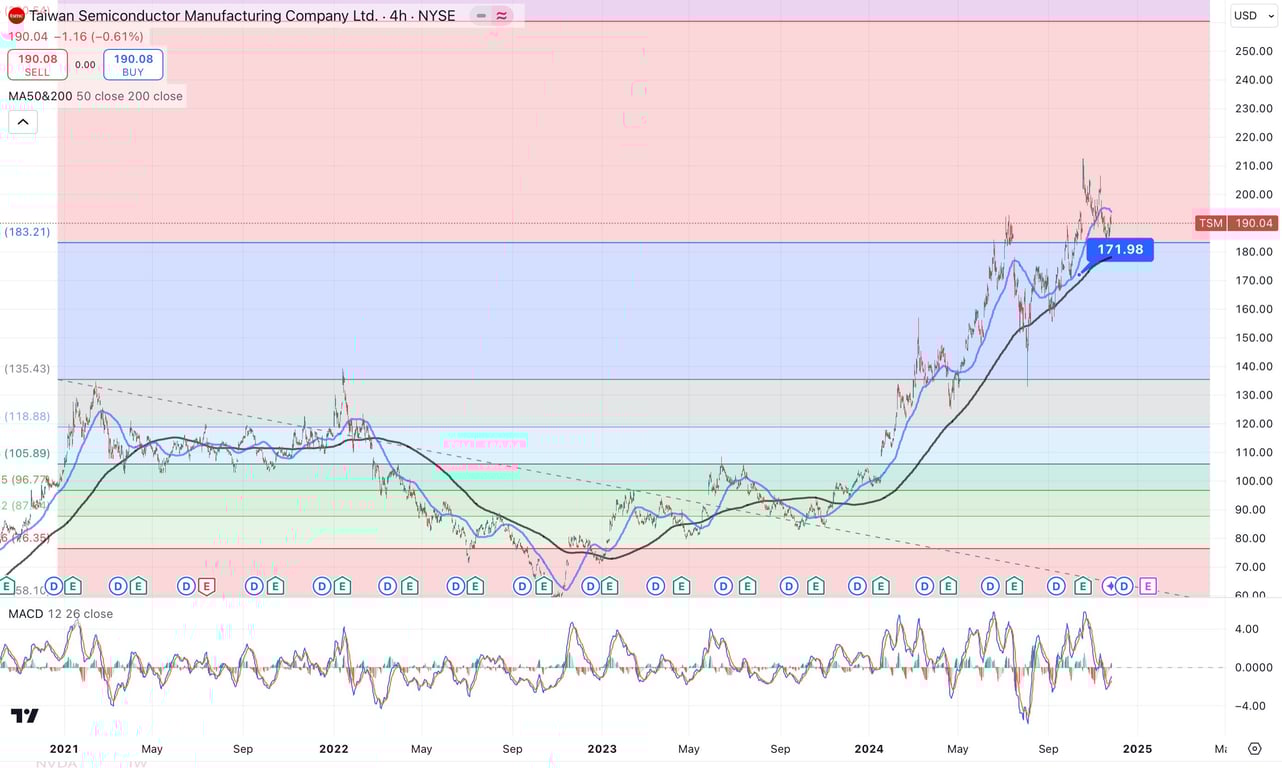Click the TSM 190.04 price tag on the price axis
This screenshot has width=1282, height=768.
click(x=1236, y=223)
